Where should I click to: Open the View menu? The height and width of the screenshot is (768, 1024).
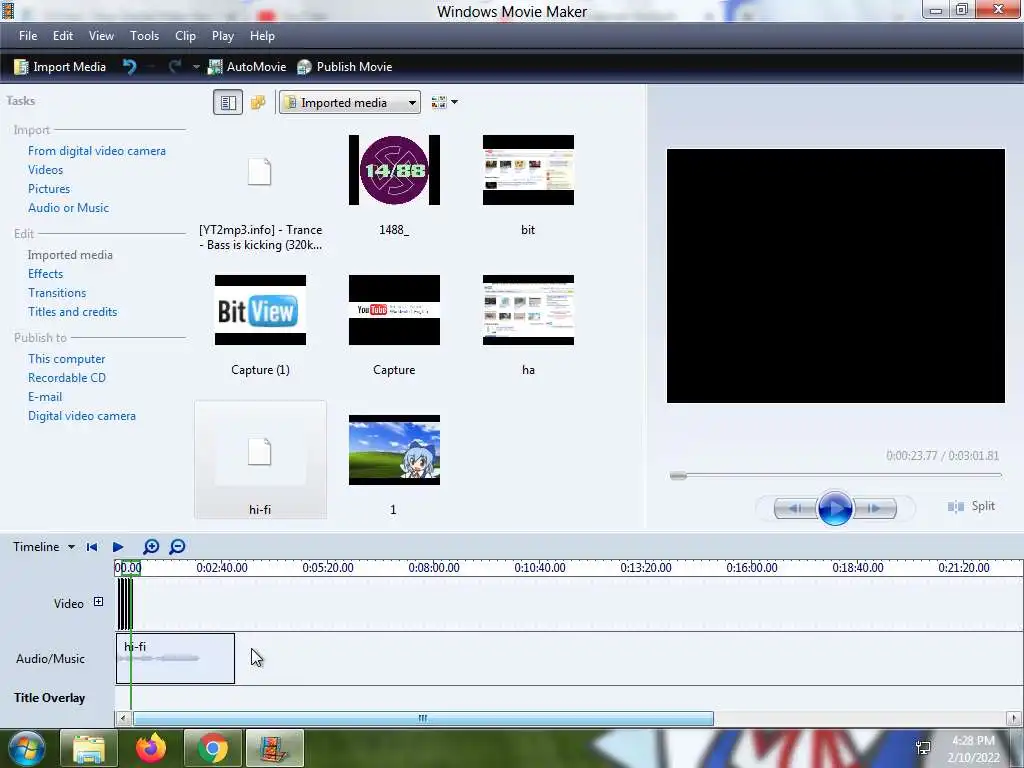coord(101,36)
